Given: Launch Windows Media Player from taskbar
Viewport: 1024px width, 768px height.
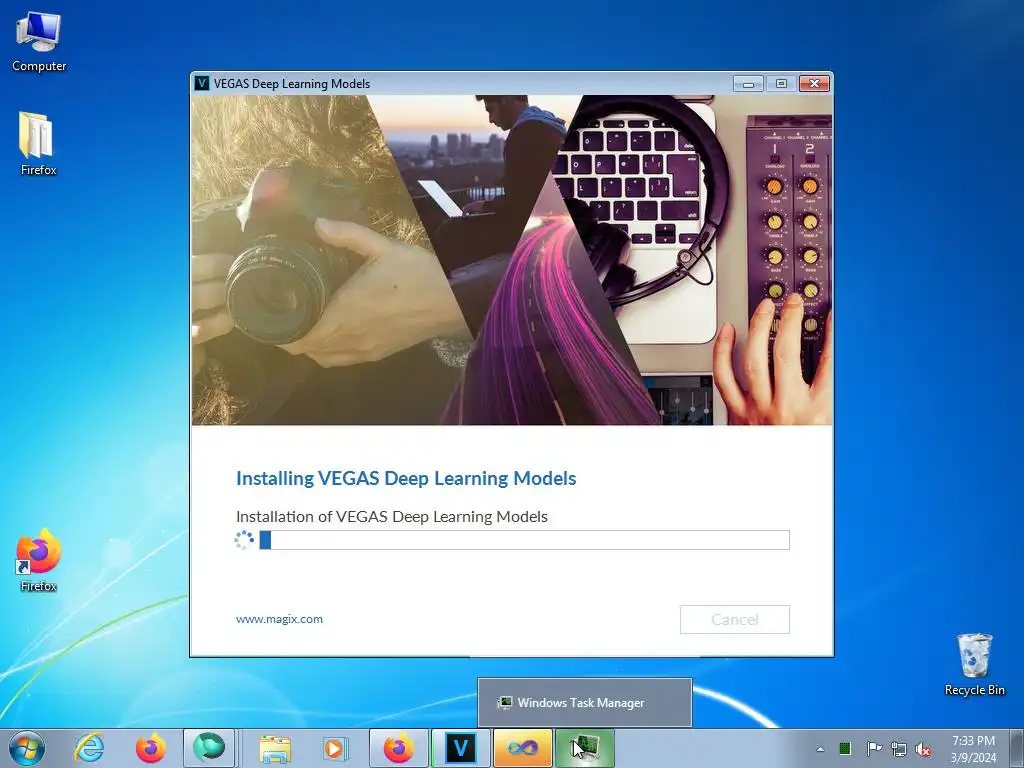Looking at the screenshot, I should coord(335,748).
